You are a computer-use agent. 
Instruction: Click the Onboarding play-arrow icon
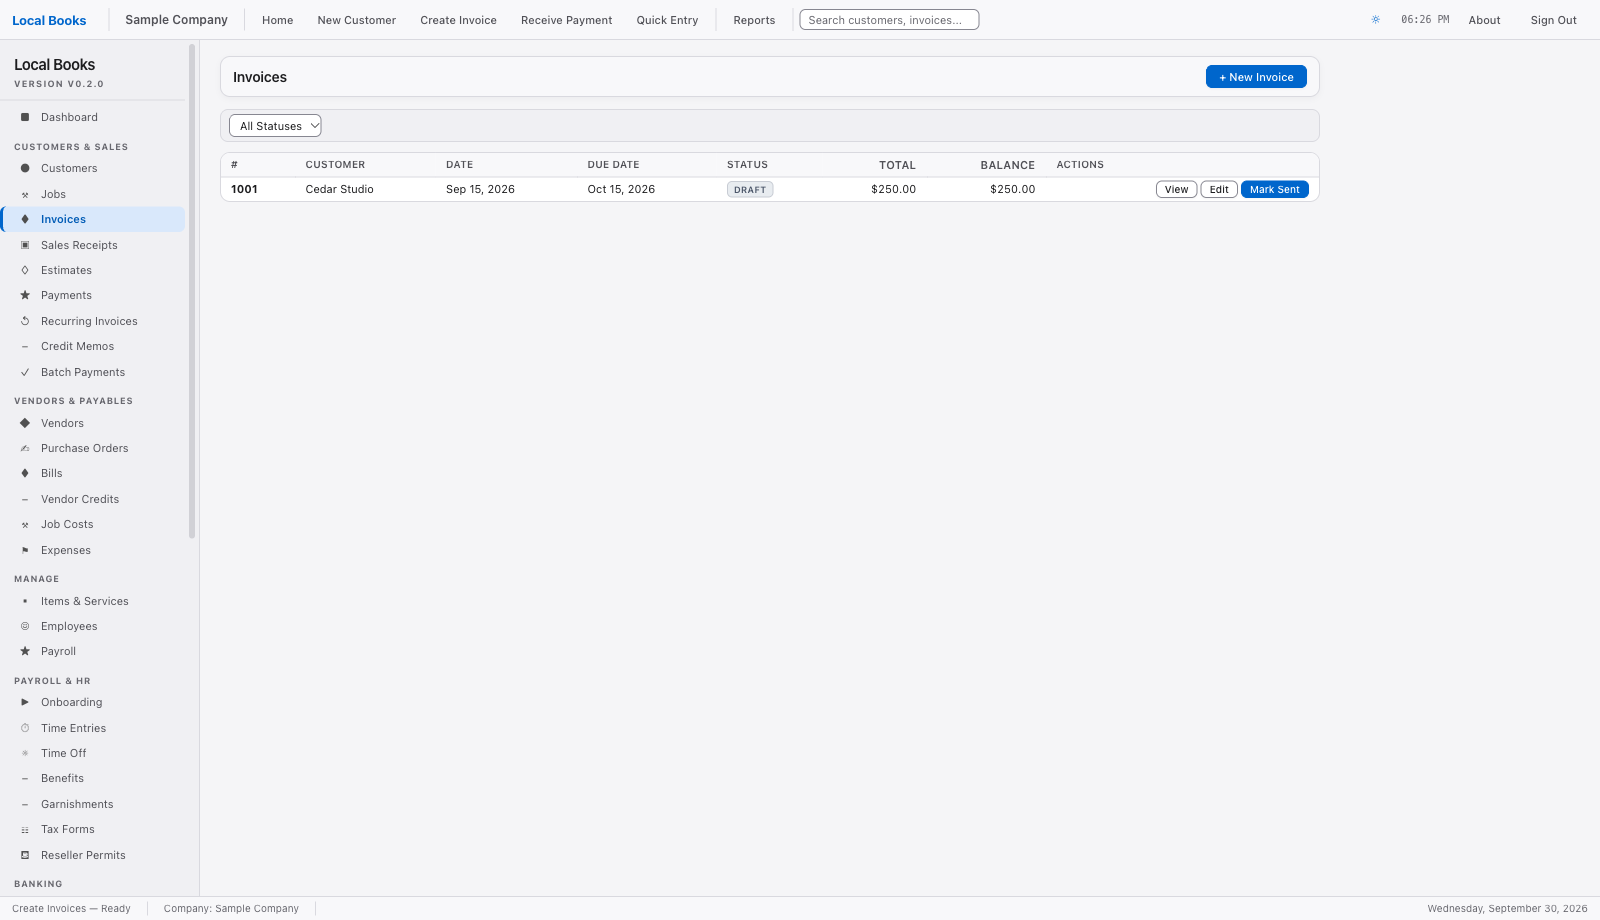(x=25, y=702)
